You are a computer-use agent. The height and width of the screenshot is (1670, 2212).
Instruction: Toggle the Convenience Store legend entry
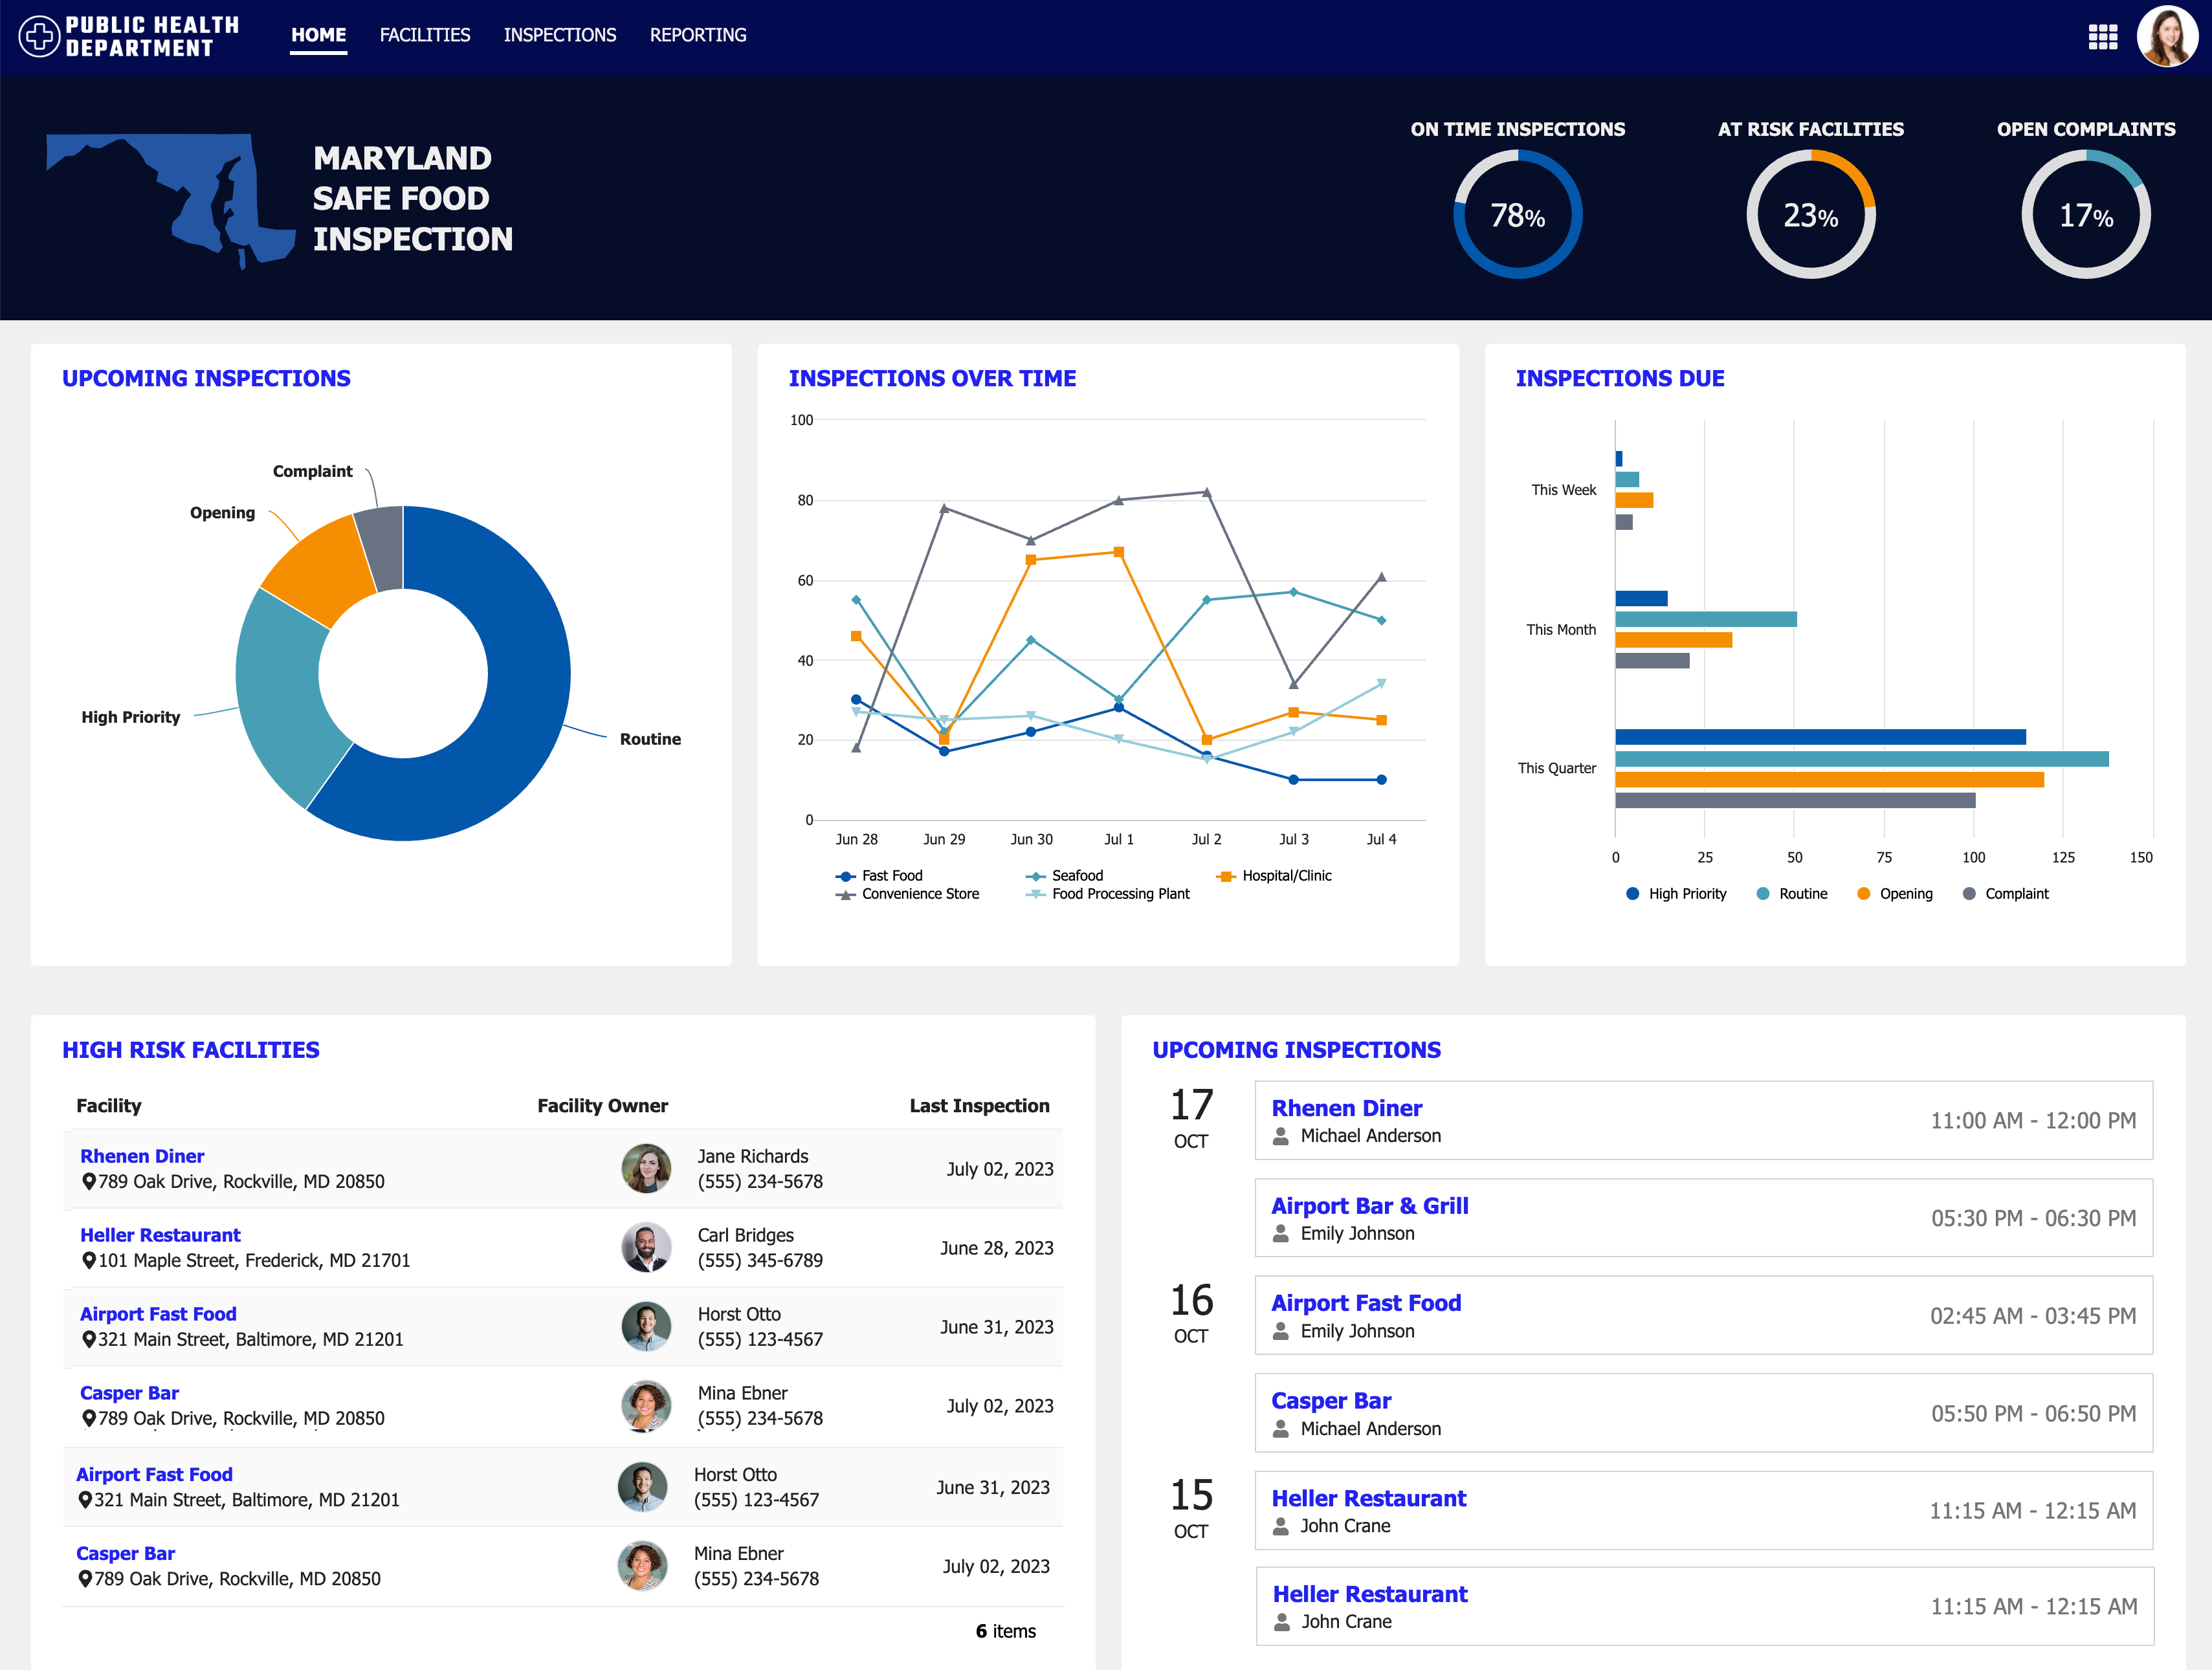point(907,894)
